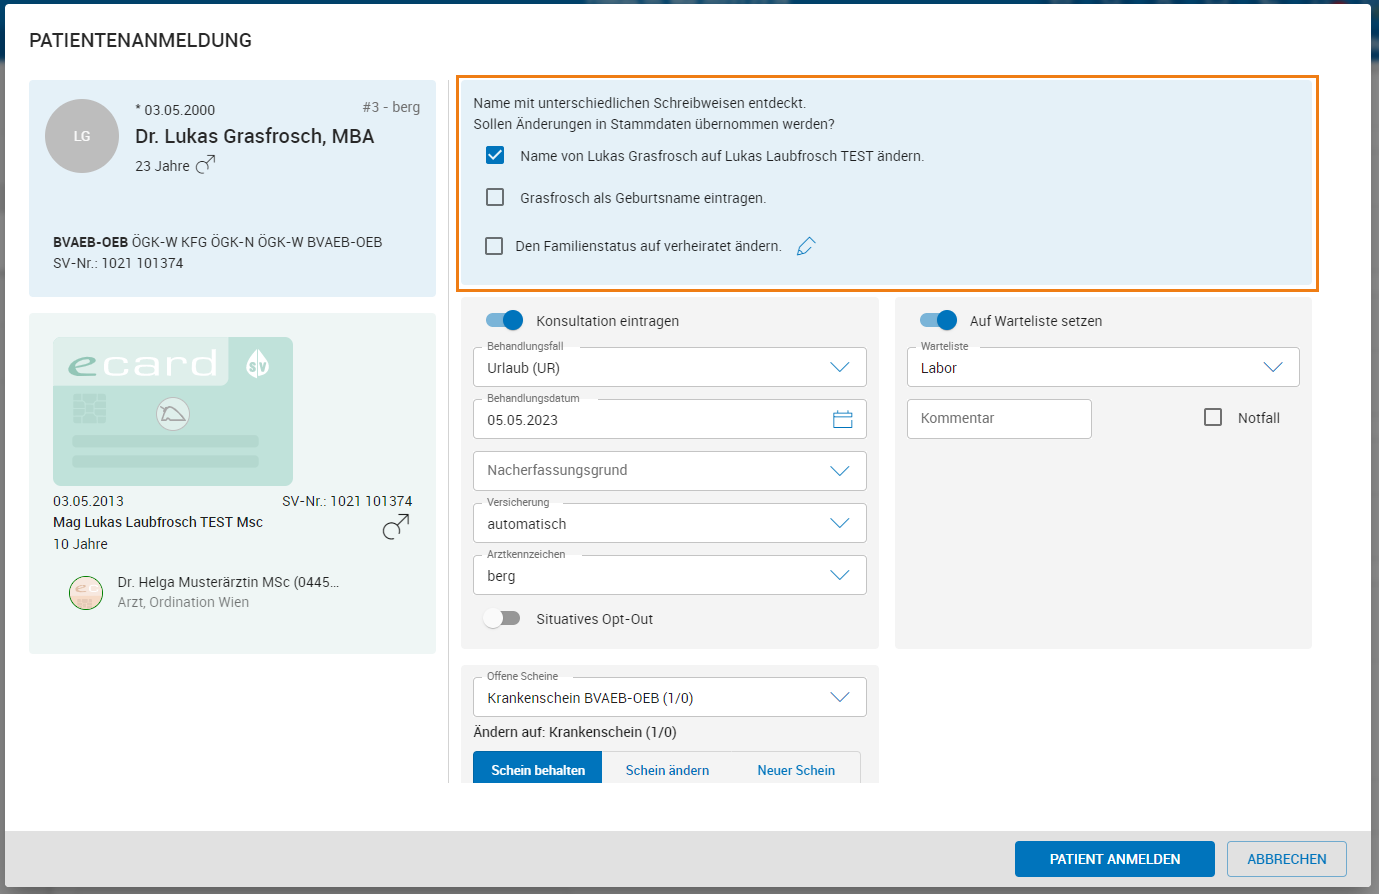Click the male gender symbol next to 23 Jahre
This screenshot has height=894, width=1379.
coord(204,165)
